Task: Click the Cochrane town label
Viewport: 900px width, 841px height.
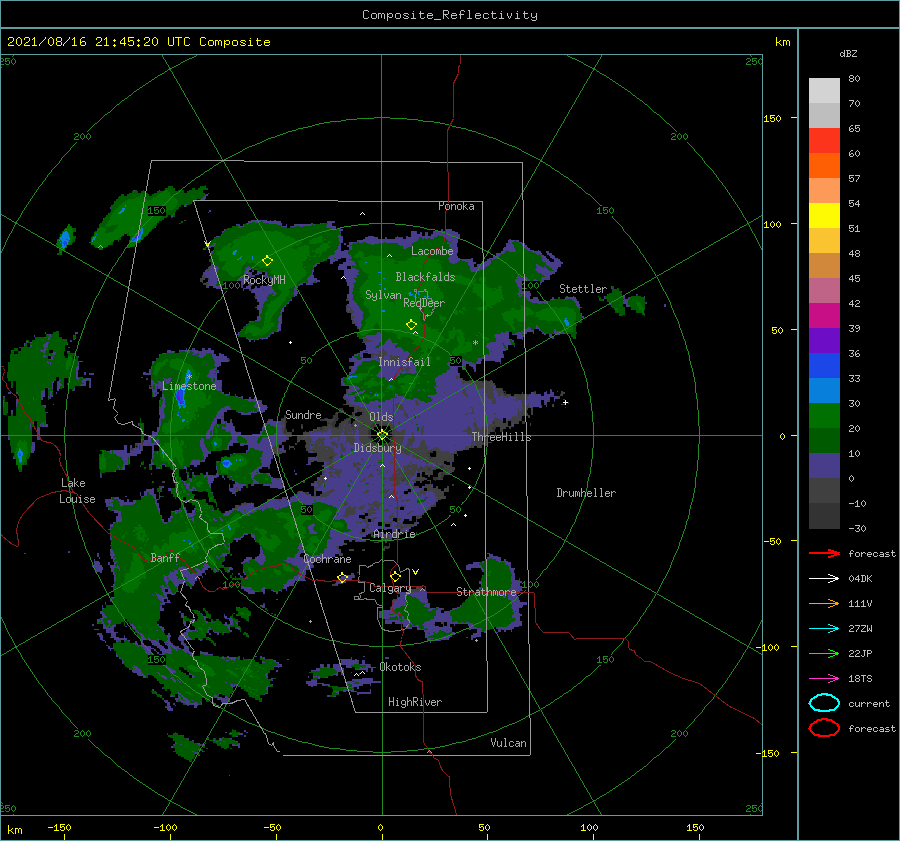Action: tap(327, 559)
